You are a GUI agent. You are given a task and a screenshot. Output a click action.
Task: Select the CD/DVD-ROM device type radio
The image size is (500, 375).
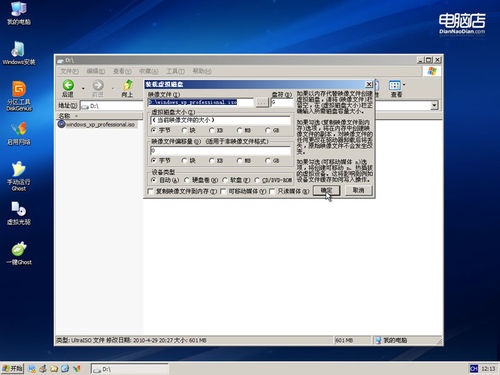(x=257, y=180)
